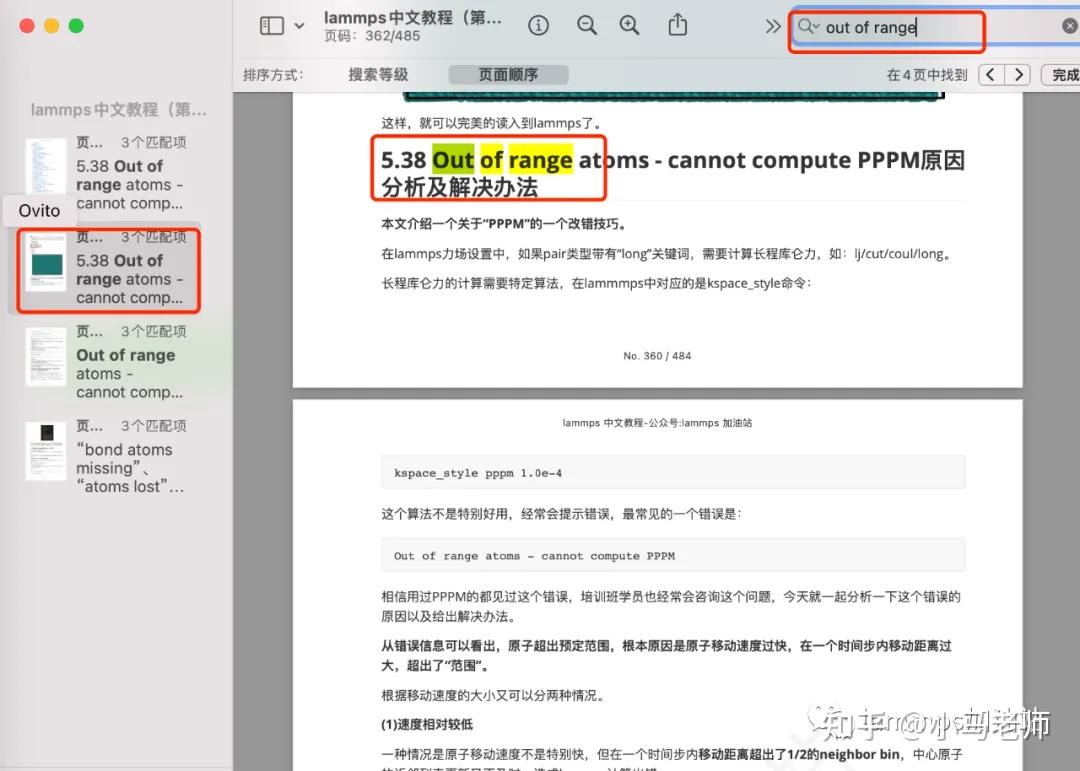
Task: Zoom out of the PDF page
Action: click(x=587, y=26)
